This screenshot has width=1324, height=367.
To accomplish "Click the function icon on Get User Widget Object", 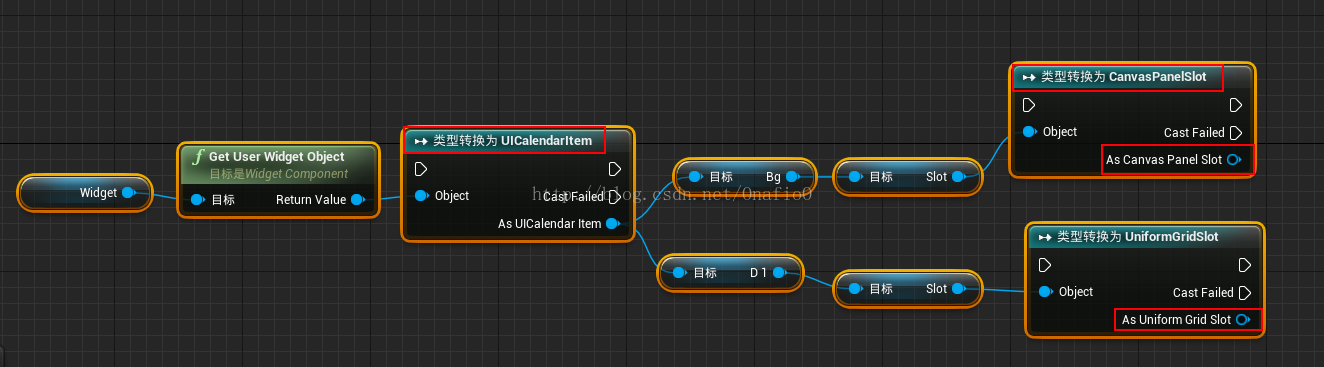I will [x=198, y=157].
